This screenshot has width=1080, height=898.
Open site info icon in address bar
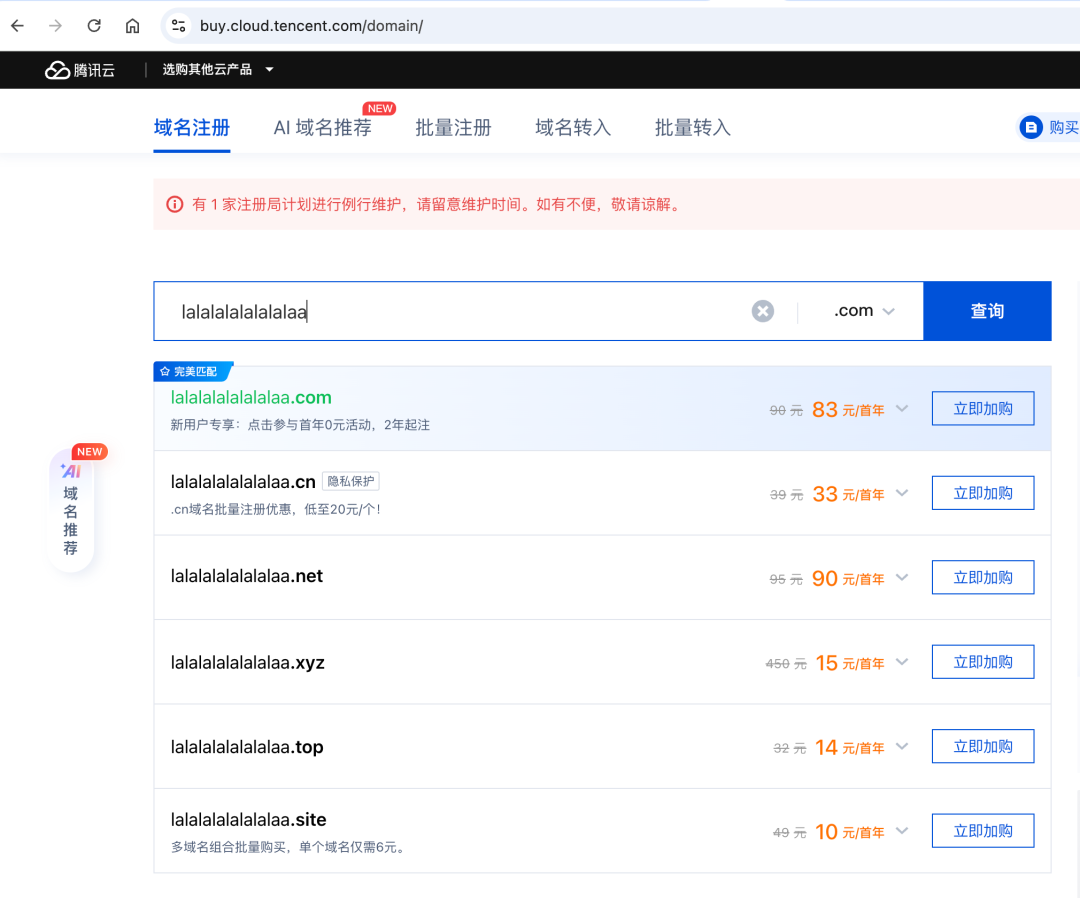(179, 26)
